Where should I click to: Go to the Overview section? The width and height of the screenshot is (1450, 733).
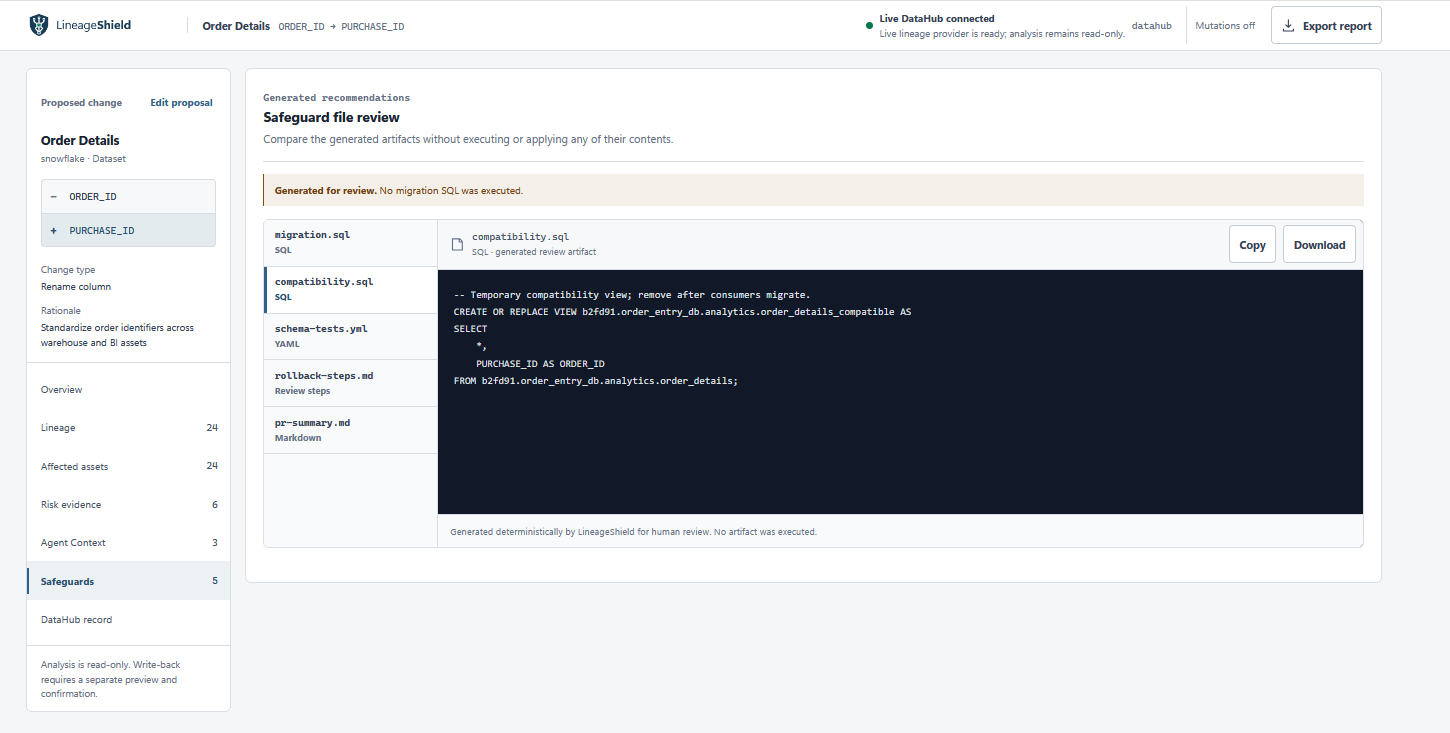click(128, 390)
